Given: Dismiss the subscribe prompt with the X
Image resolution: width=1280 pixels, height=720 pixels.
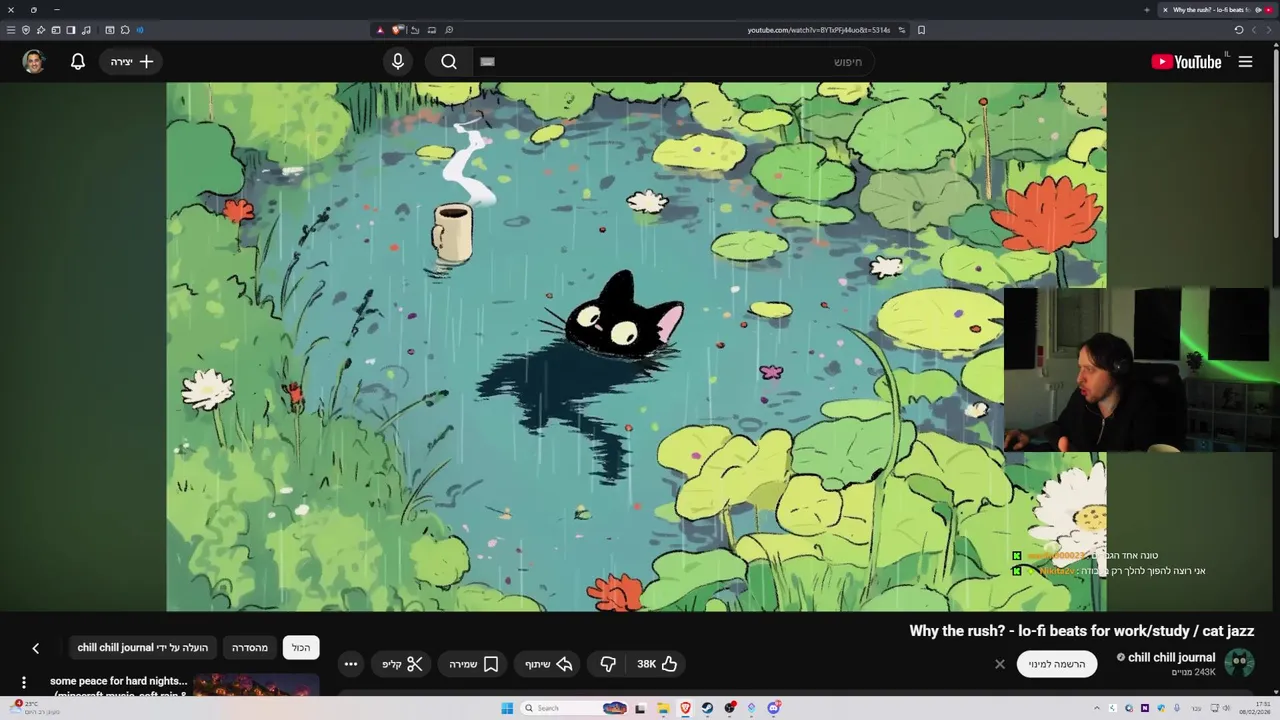Looking at the screenshot, I should pos(999,664).
